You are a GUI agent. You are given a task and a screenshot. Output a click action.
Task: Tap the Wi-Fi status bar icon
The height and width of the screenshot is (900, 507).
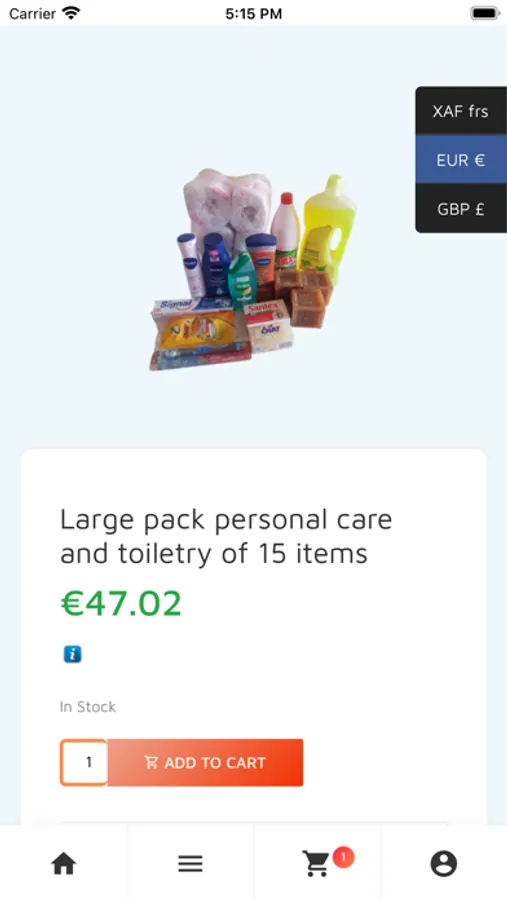[71, 13]
